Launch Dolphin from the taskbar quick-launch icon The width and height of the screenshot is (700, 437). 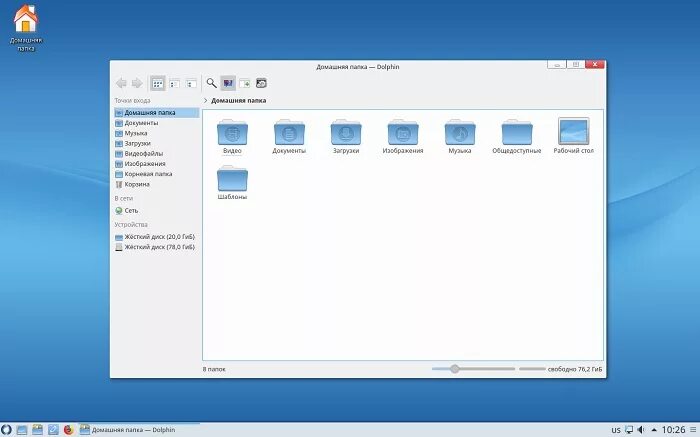(x=38, y=429)
